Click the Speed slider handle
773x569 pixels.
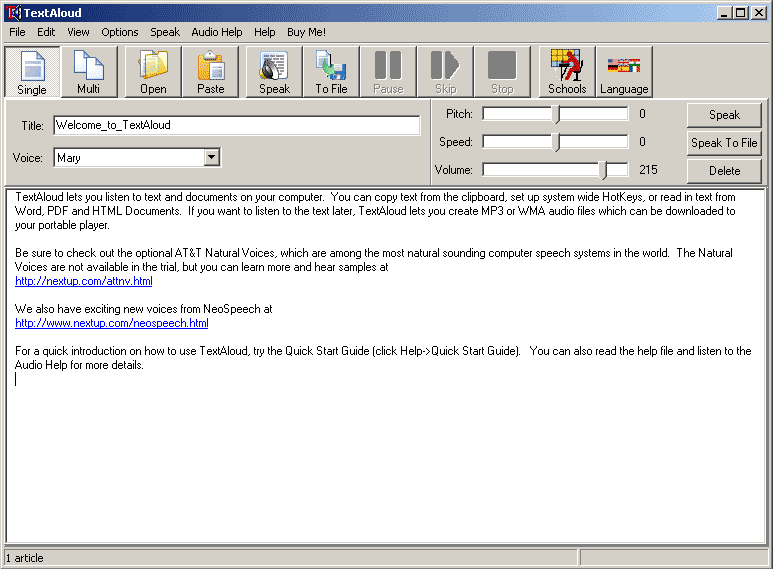click(557, 142)
